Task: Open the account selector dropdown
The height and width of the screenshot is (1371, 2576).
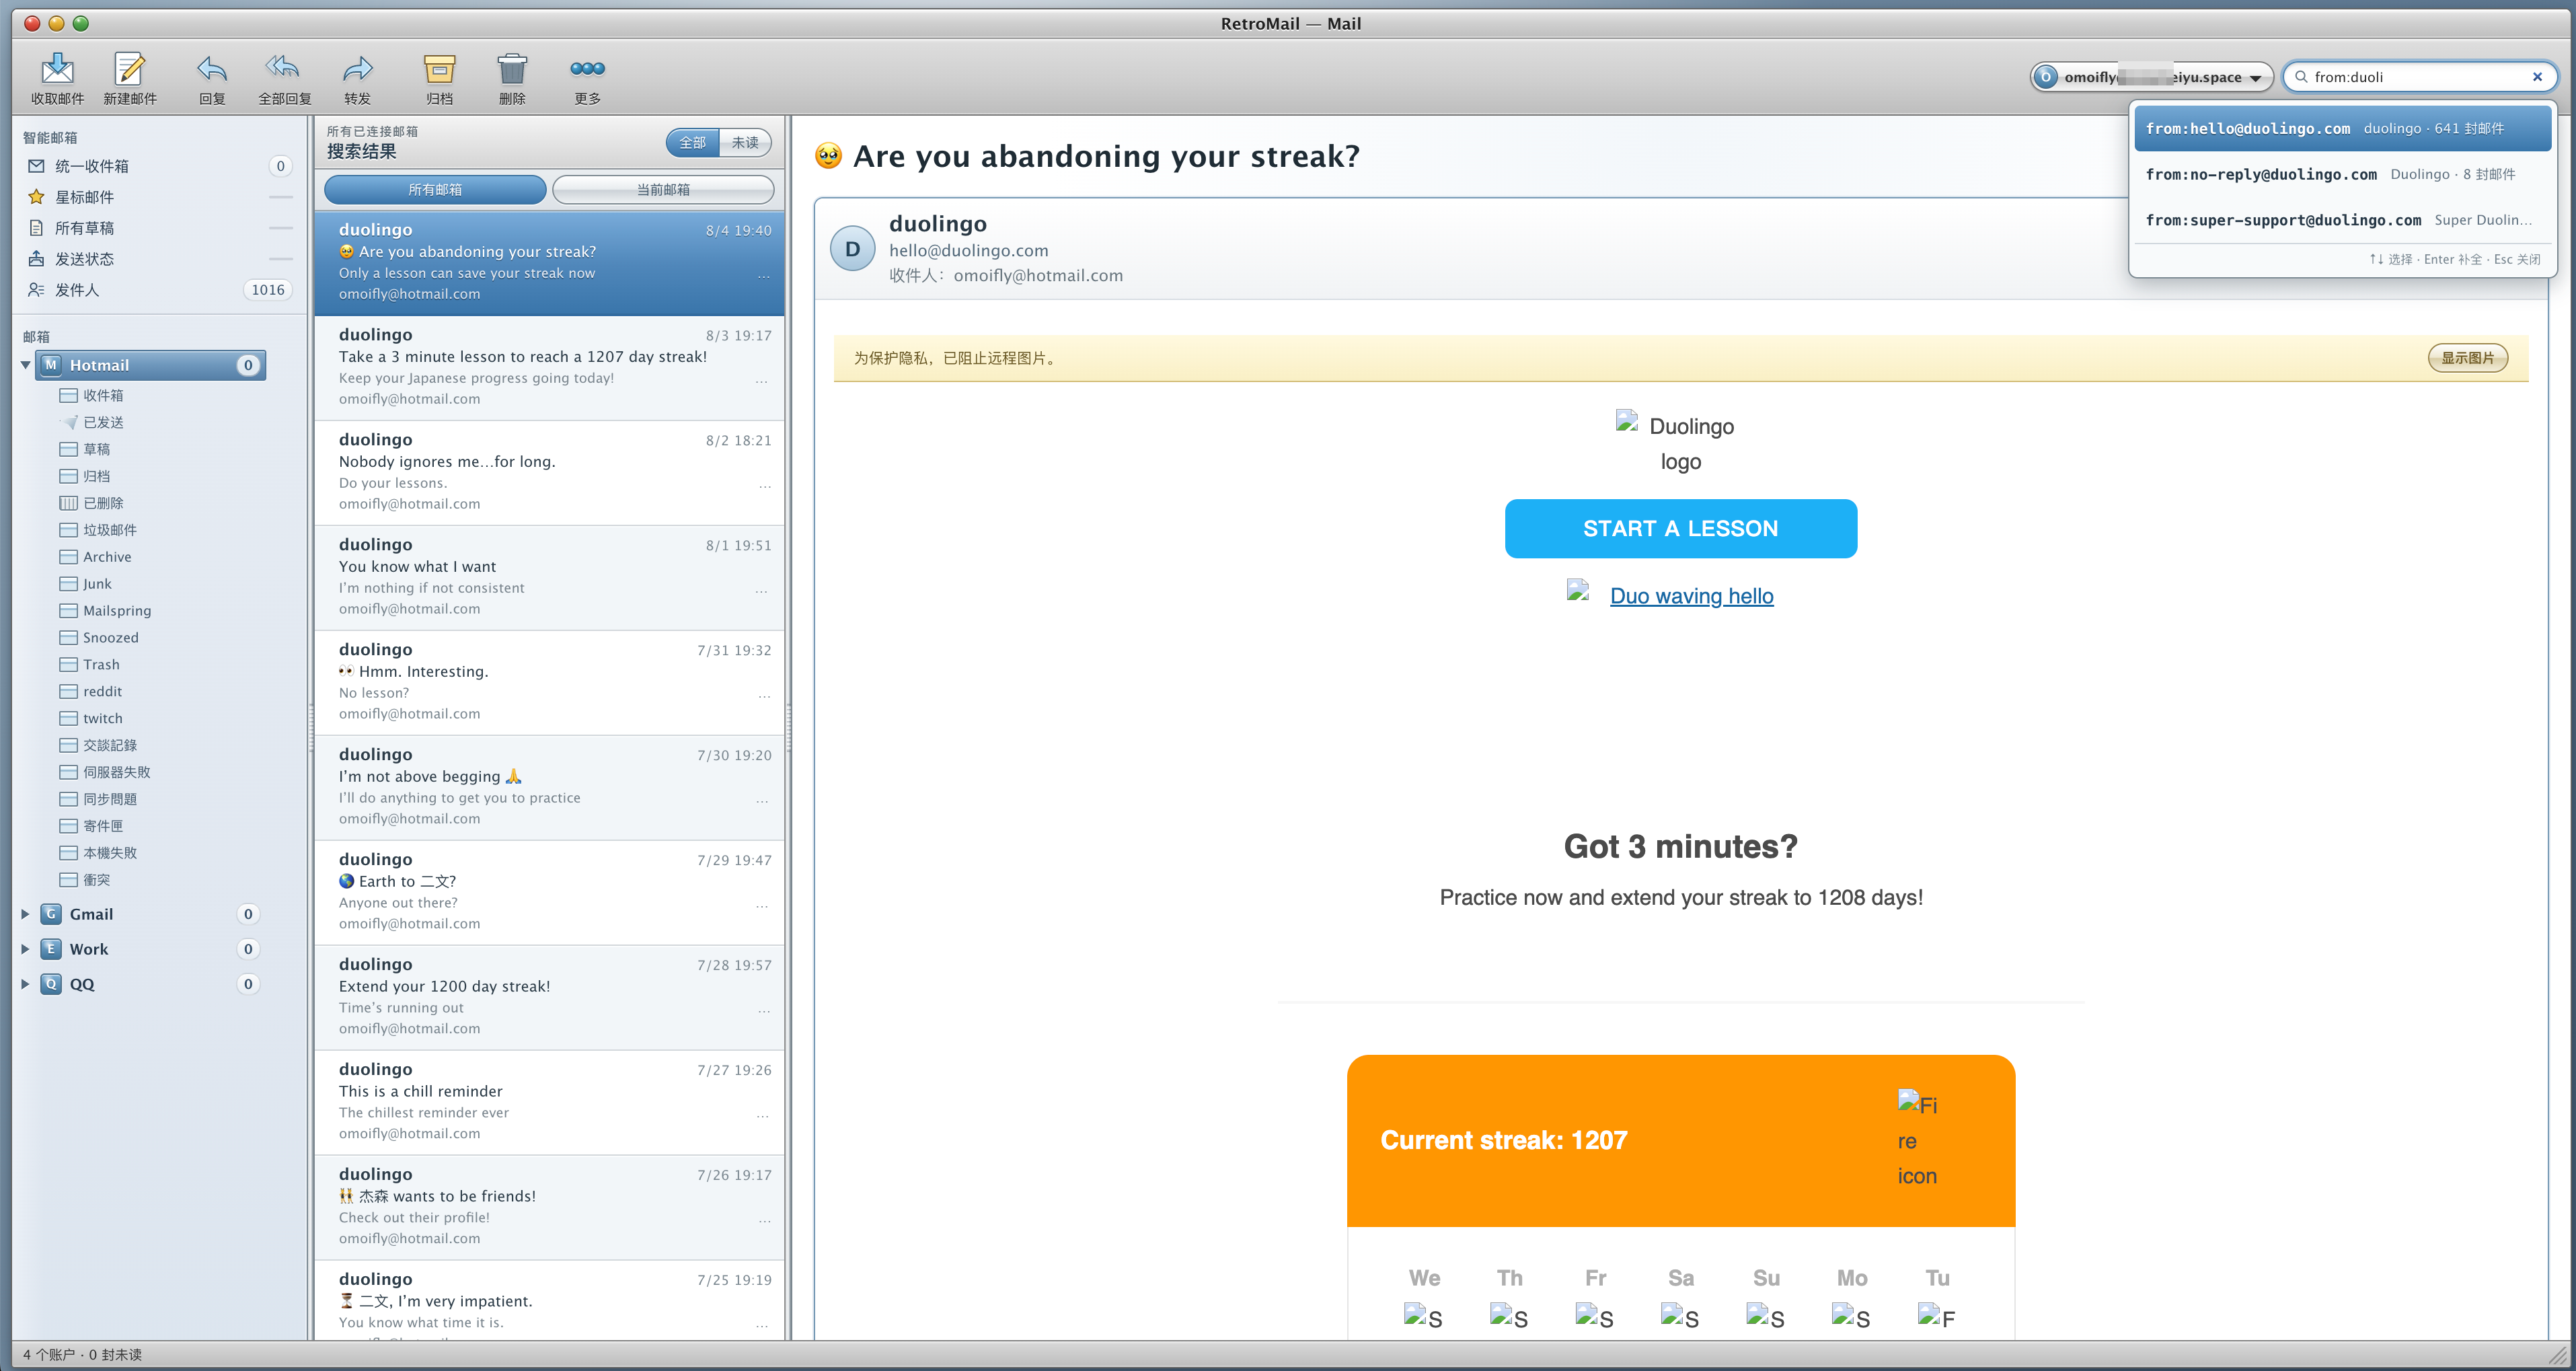Action: (2151, 77)
